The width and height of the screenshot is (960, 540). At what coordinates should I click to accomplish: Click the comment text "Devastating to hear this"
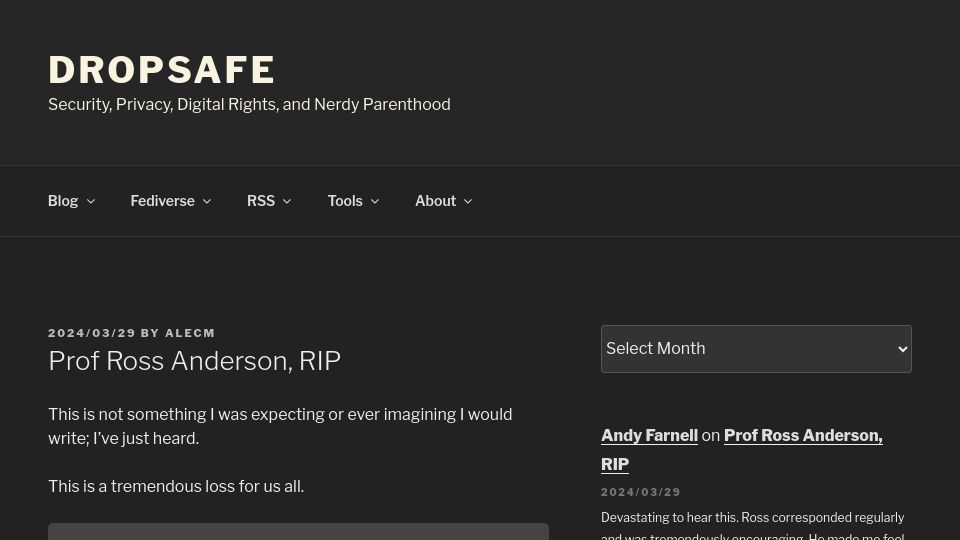[669, 517]
